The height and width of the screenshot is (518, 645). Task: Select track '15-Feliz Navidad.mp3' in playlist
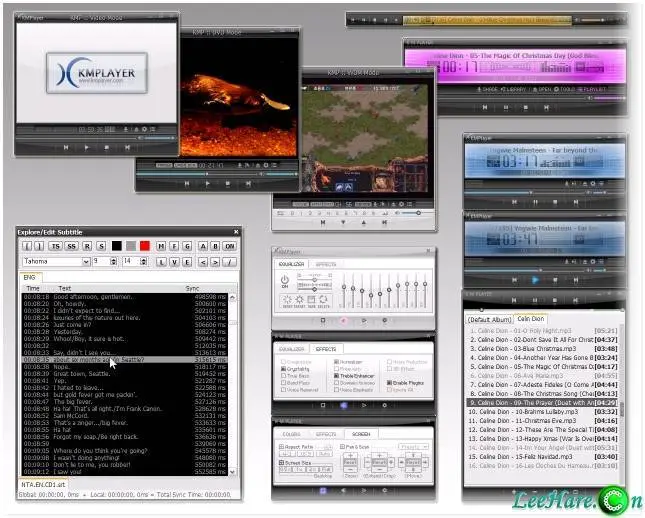click(543, 457)
